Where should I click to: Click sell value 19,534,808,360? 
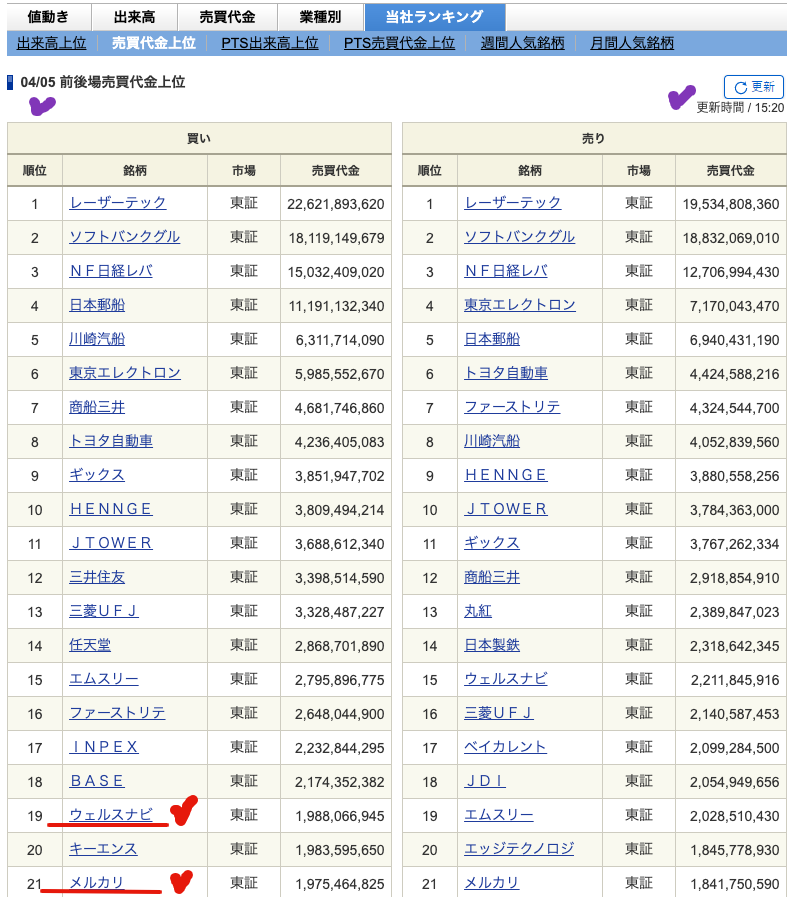(x=731, y=204)
